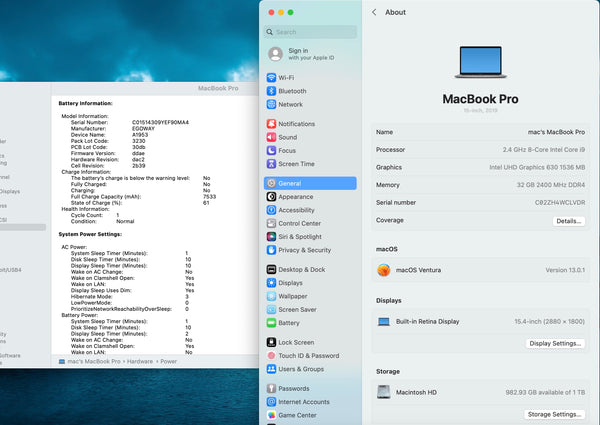Image resolution: width=600 pixels, height=425 pixels.
Task: Click the System Power Settings heading
Action: (x=90, y=234)
